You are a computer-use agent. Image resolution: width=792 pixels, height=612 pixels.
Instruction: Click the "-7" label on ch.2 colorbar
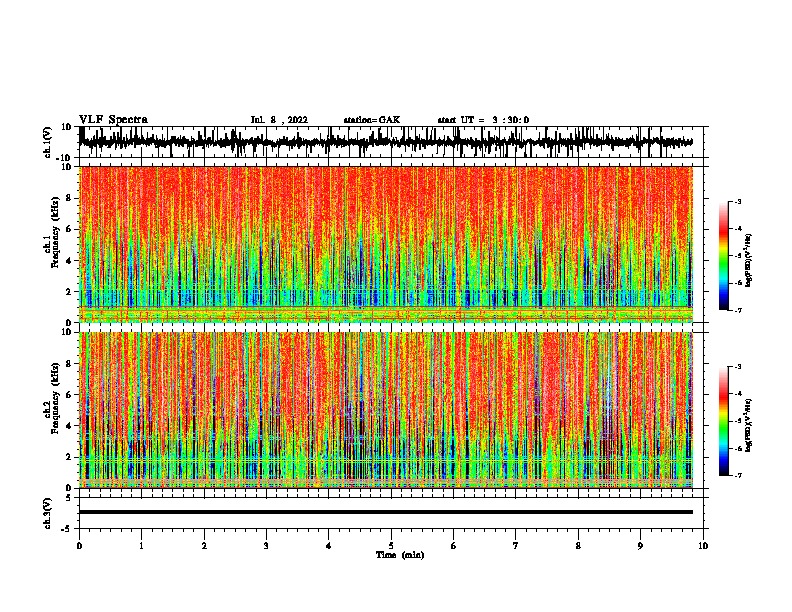point(737,475)
